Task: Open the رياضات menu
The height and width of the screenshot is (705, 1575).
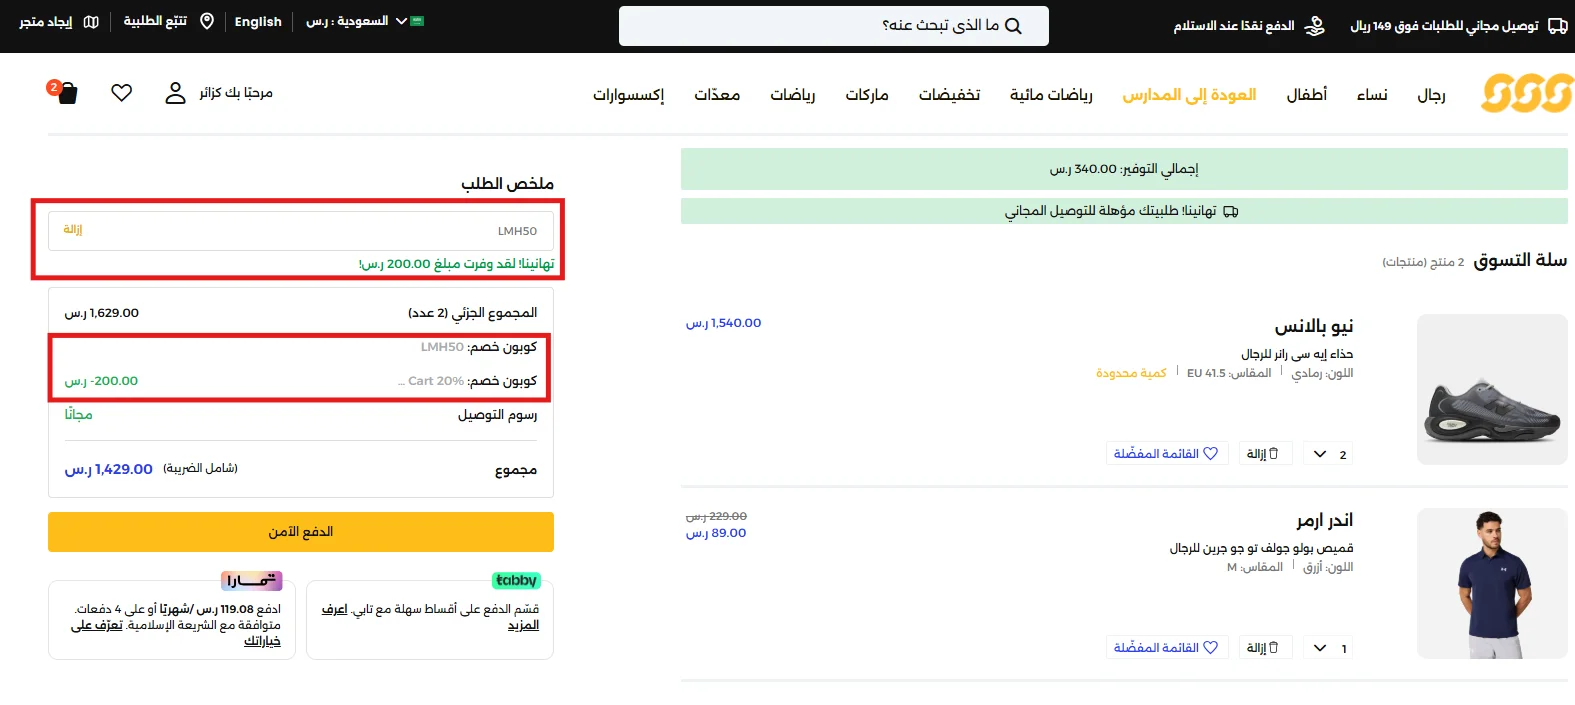Action: point(792,95)
